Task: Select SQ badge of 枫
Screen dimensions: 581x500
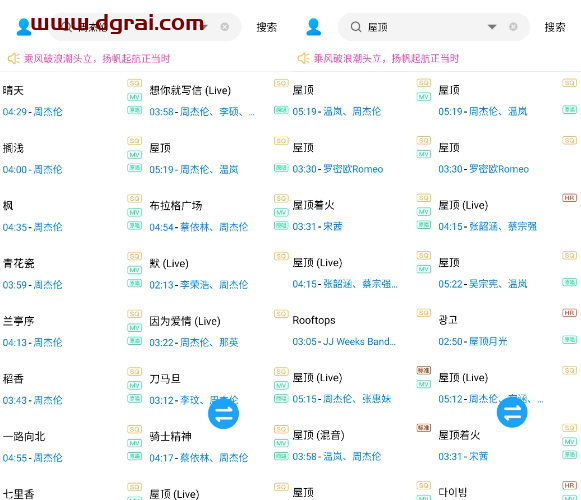Action: click(135, 198)
